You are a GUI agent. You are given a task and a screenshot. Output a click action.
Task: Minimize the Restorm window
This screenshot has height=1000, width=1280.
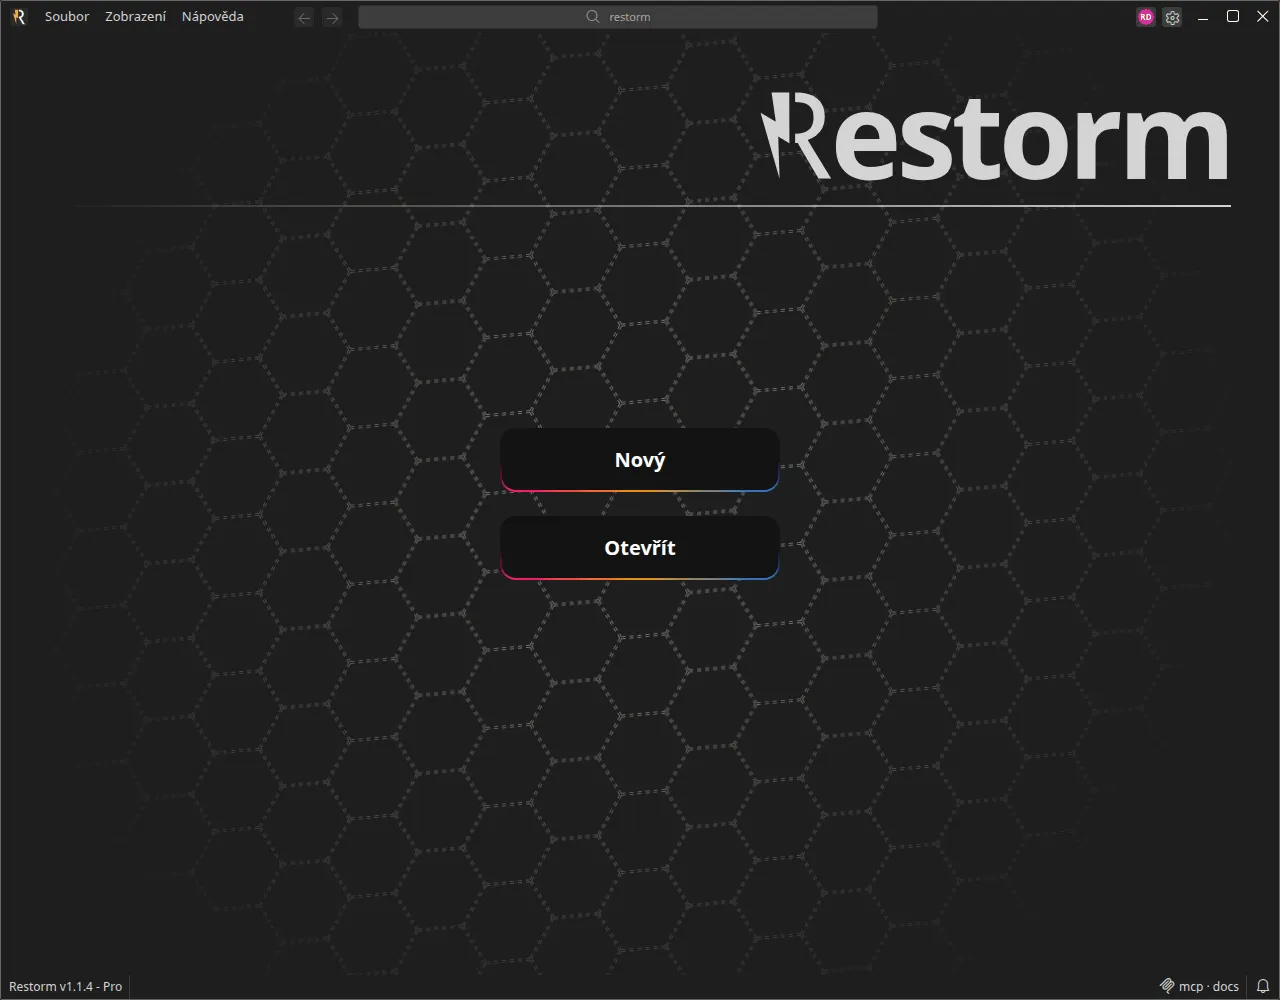(1203, 17)
